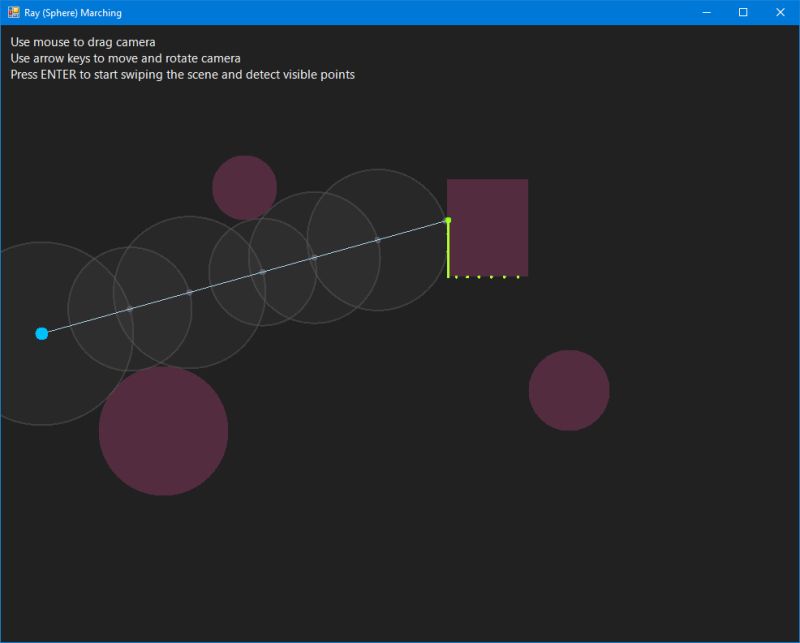Screen dimensions: 800x643
Task: Click the maximize window control
Action: click(741, 12)
